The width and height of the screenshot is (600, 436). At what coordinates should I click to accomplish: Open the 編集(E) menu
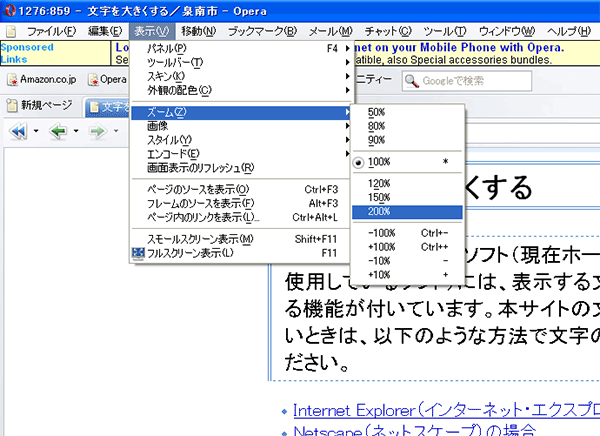pyautogui.click(x=105, y=31)
